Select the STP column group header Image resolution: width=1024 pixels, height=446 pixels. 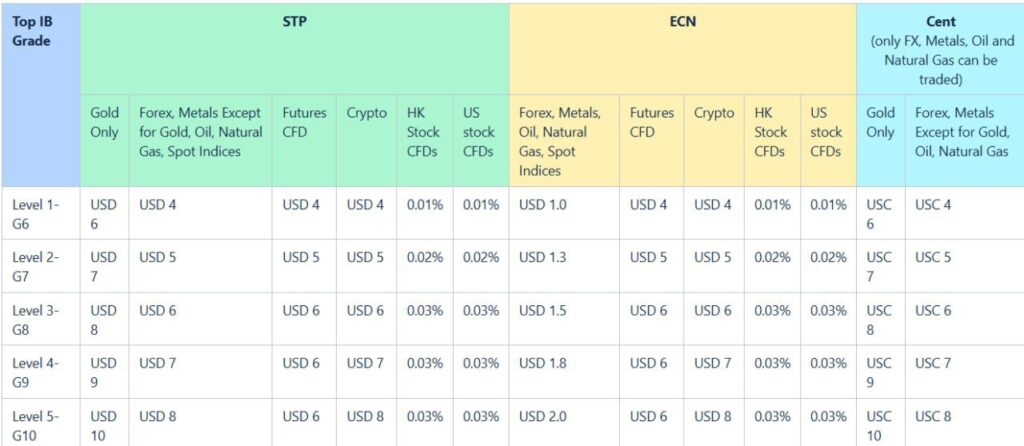[295, 49]
